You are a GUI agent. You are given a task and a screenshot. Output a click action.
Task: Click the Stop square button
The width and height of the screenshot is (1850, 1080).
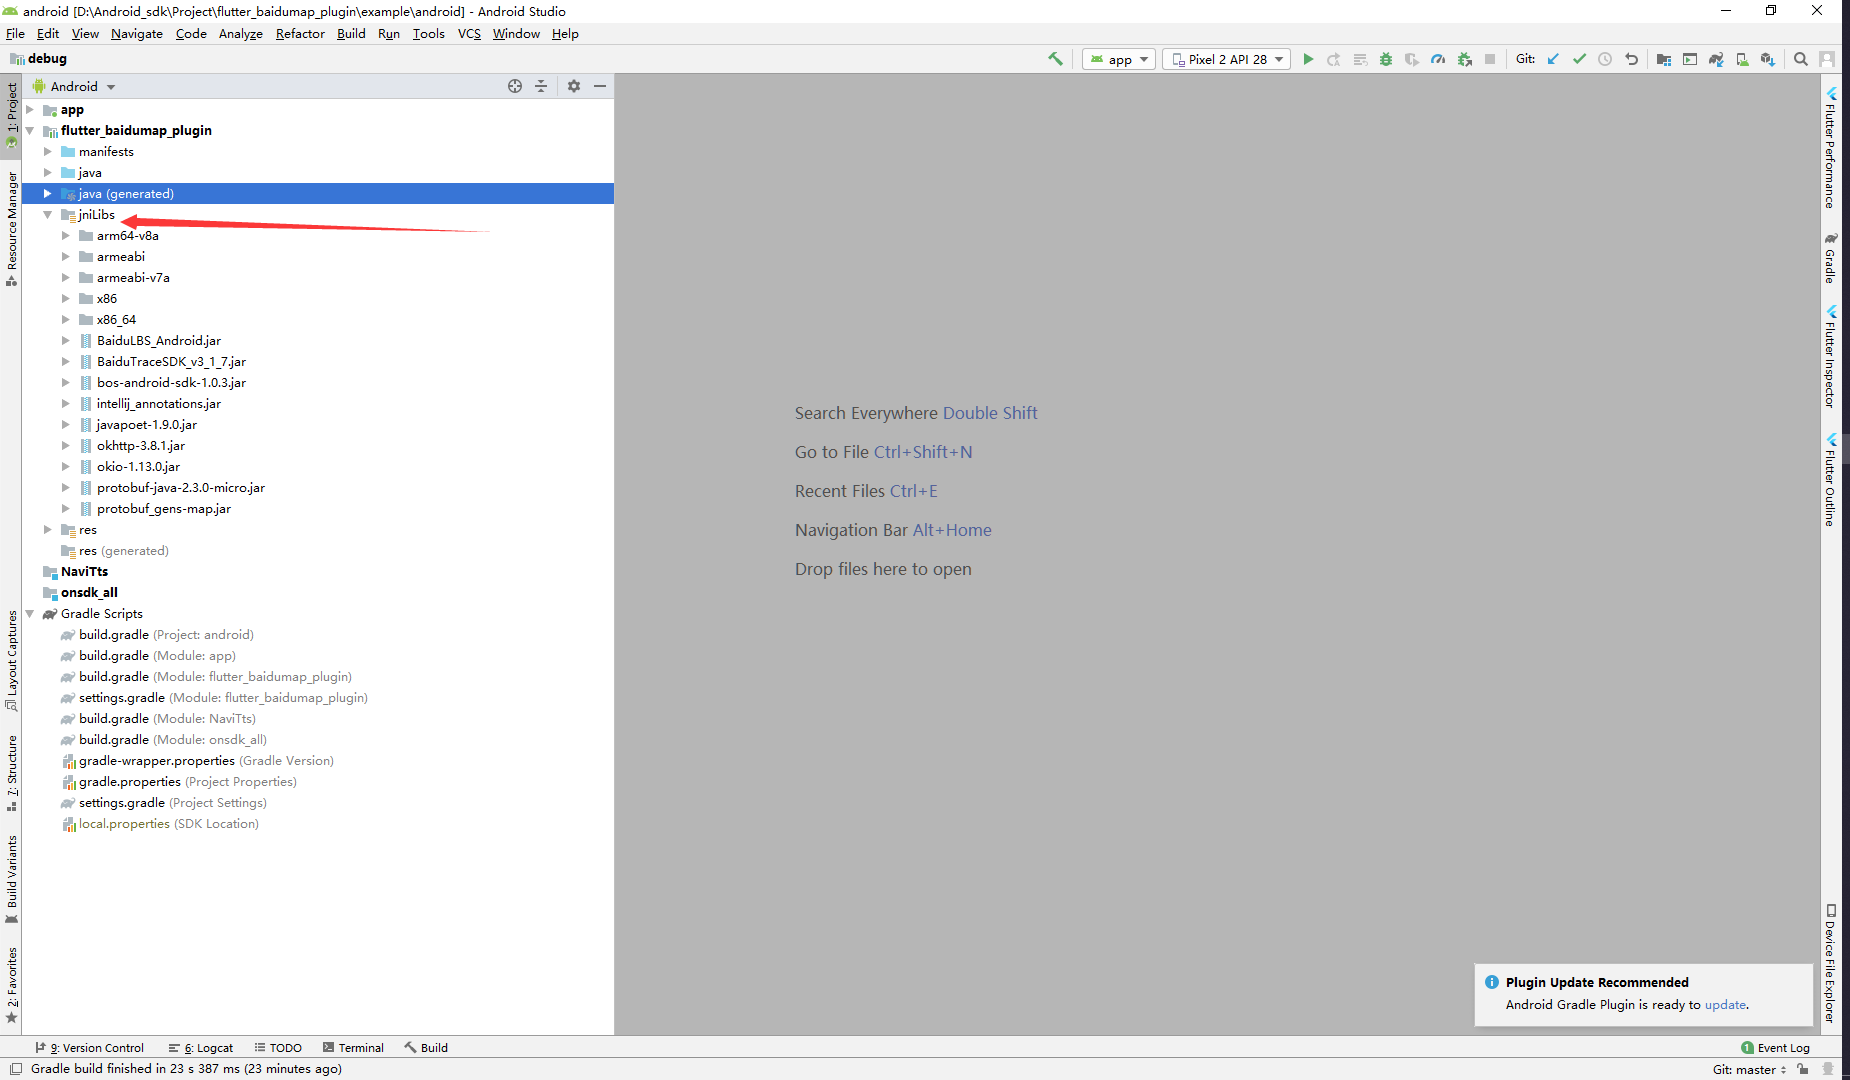1490,59
